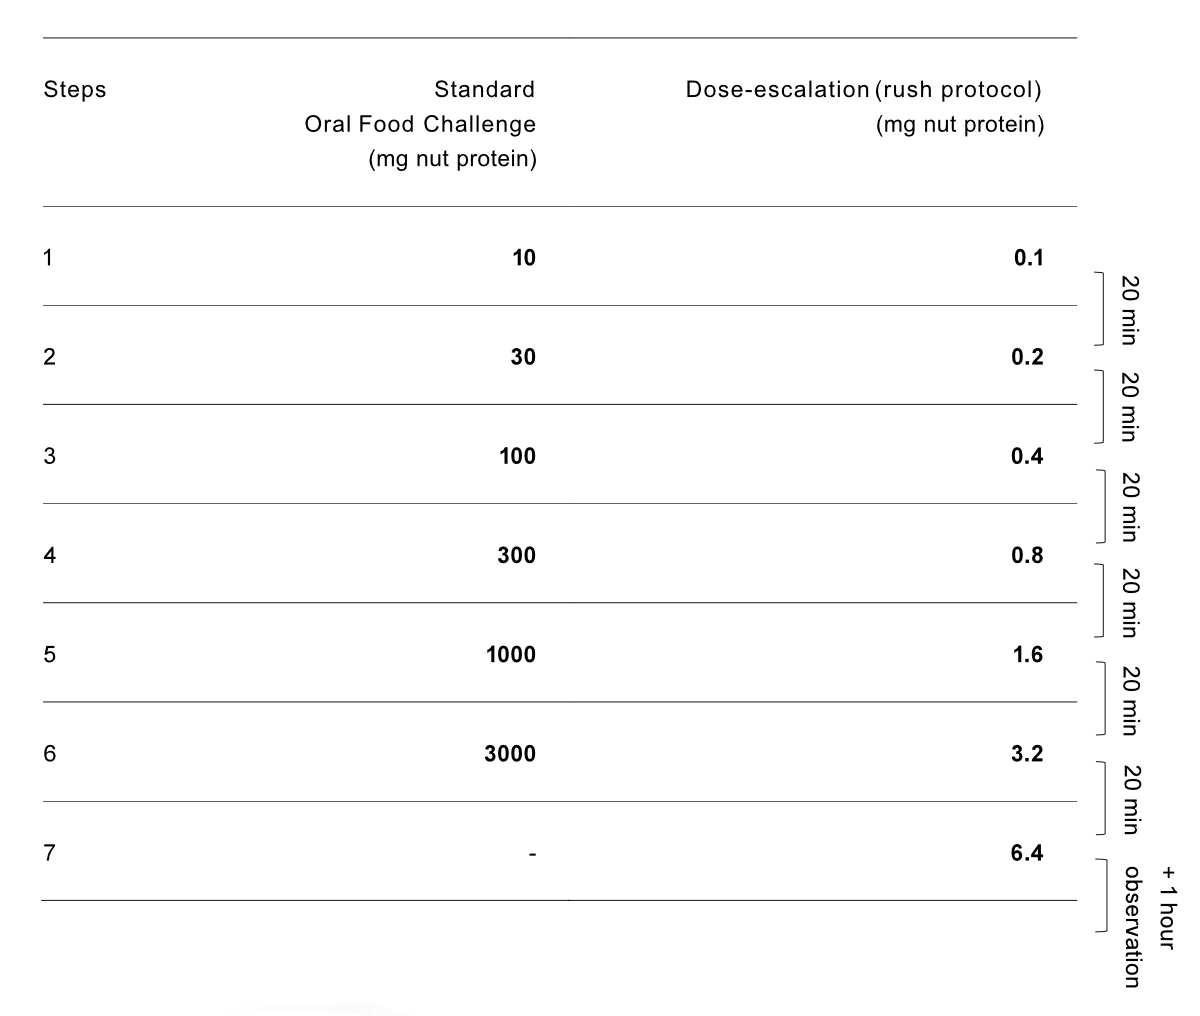Image resolution: width=1200 pixels, height=1016 pixels.
Task: Click the dash in step 7 row
Action: (533, 855)
